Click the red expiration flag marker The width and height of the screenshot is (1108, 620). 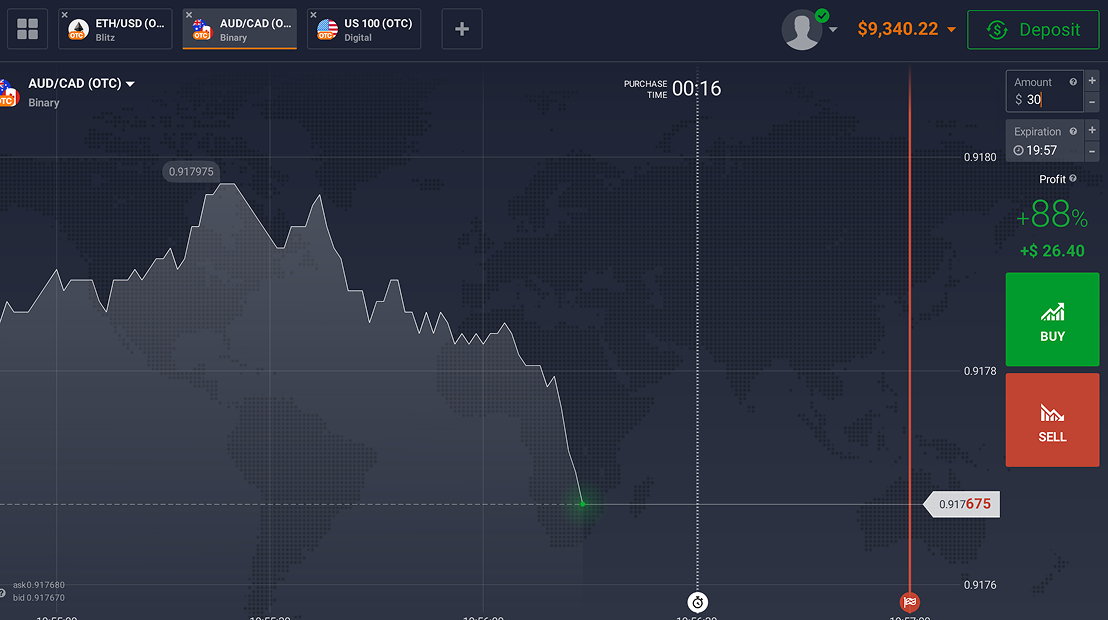[x=909, y=602]
